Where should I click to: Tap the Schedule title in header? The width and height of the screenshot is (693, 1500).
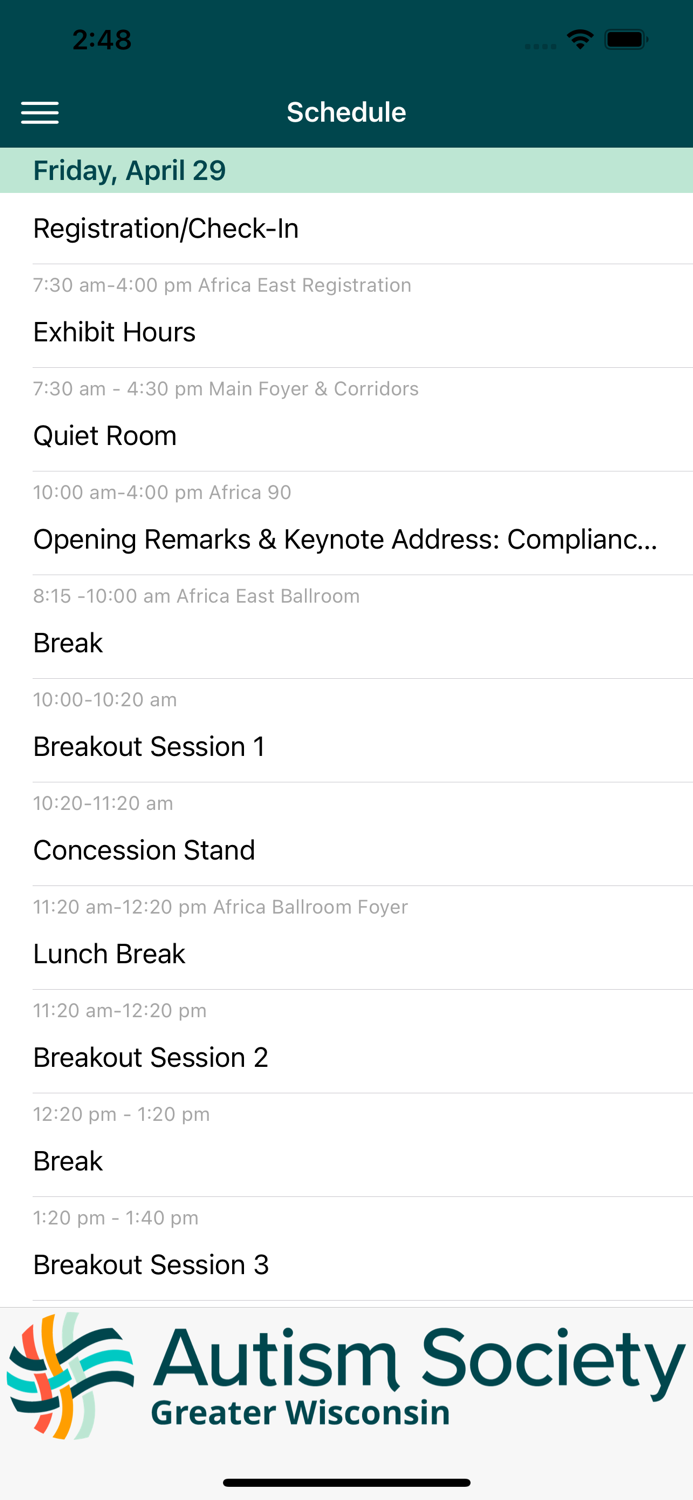[346, 112]
